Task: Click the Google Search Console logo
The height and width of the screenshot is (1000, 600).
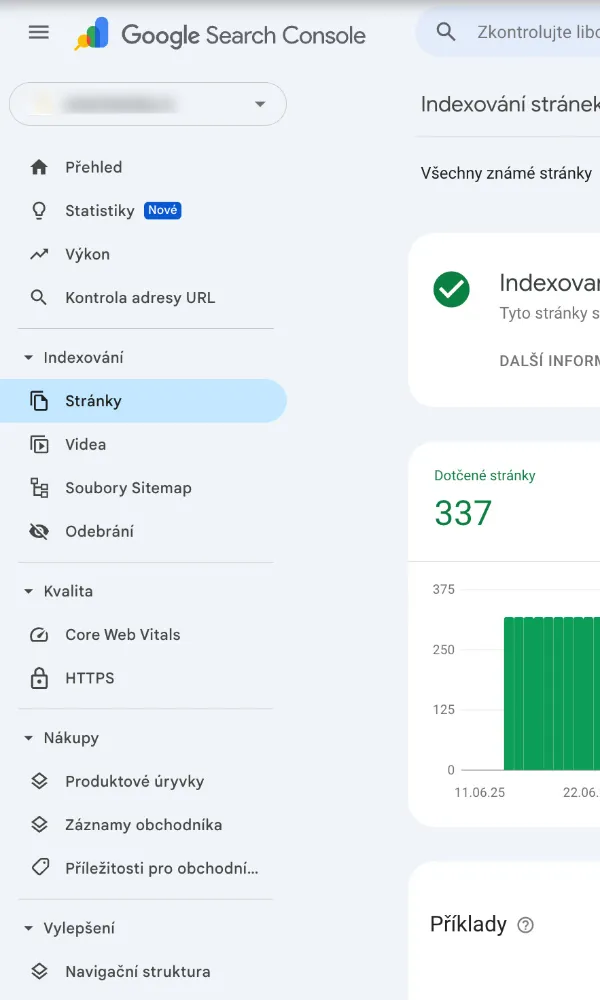Action: [x=220, y=34]
